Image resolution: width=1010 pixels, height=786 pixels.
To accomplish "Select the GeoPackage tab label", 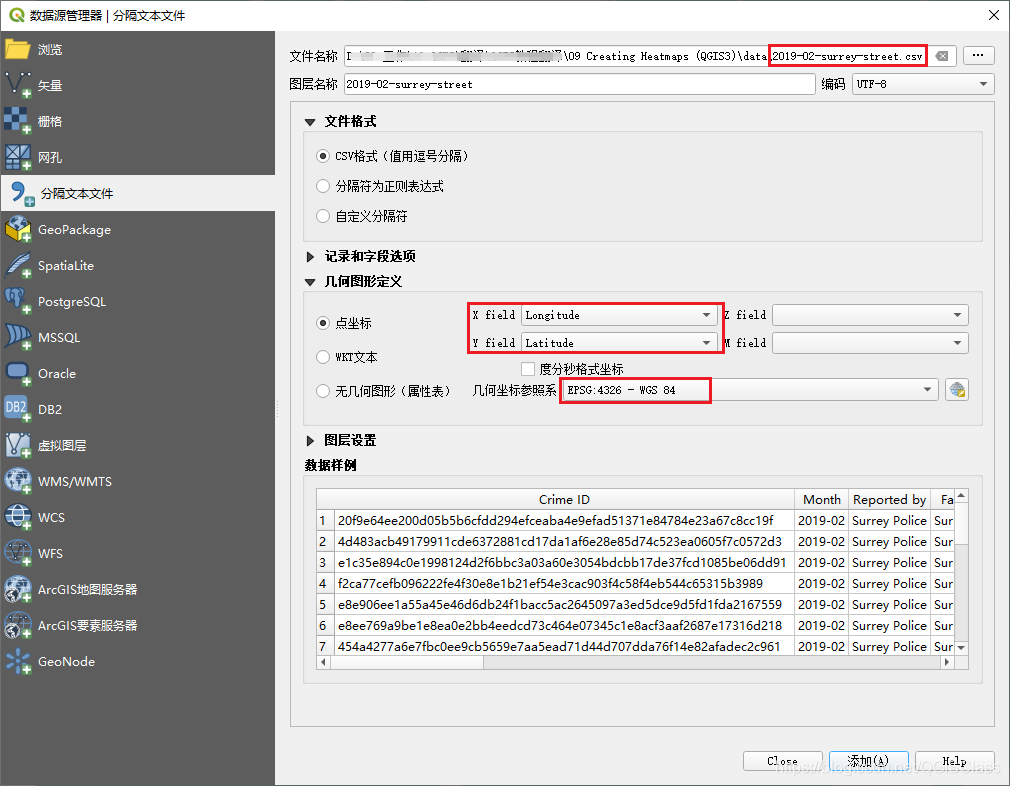I will (x=74, y=229).
